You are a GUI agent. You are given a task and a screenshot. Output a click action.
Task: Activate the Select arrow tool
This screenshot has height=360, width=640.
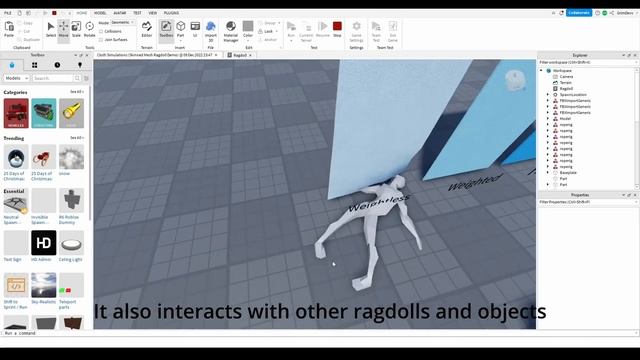click(x=51, y=30)
